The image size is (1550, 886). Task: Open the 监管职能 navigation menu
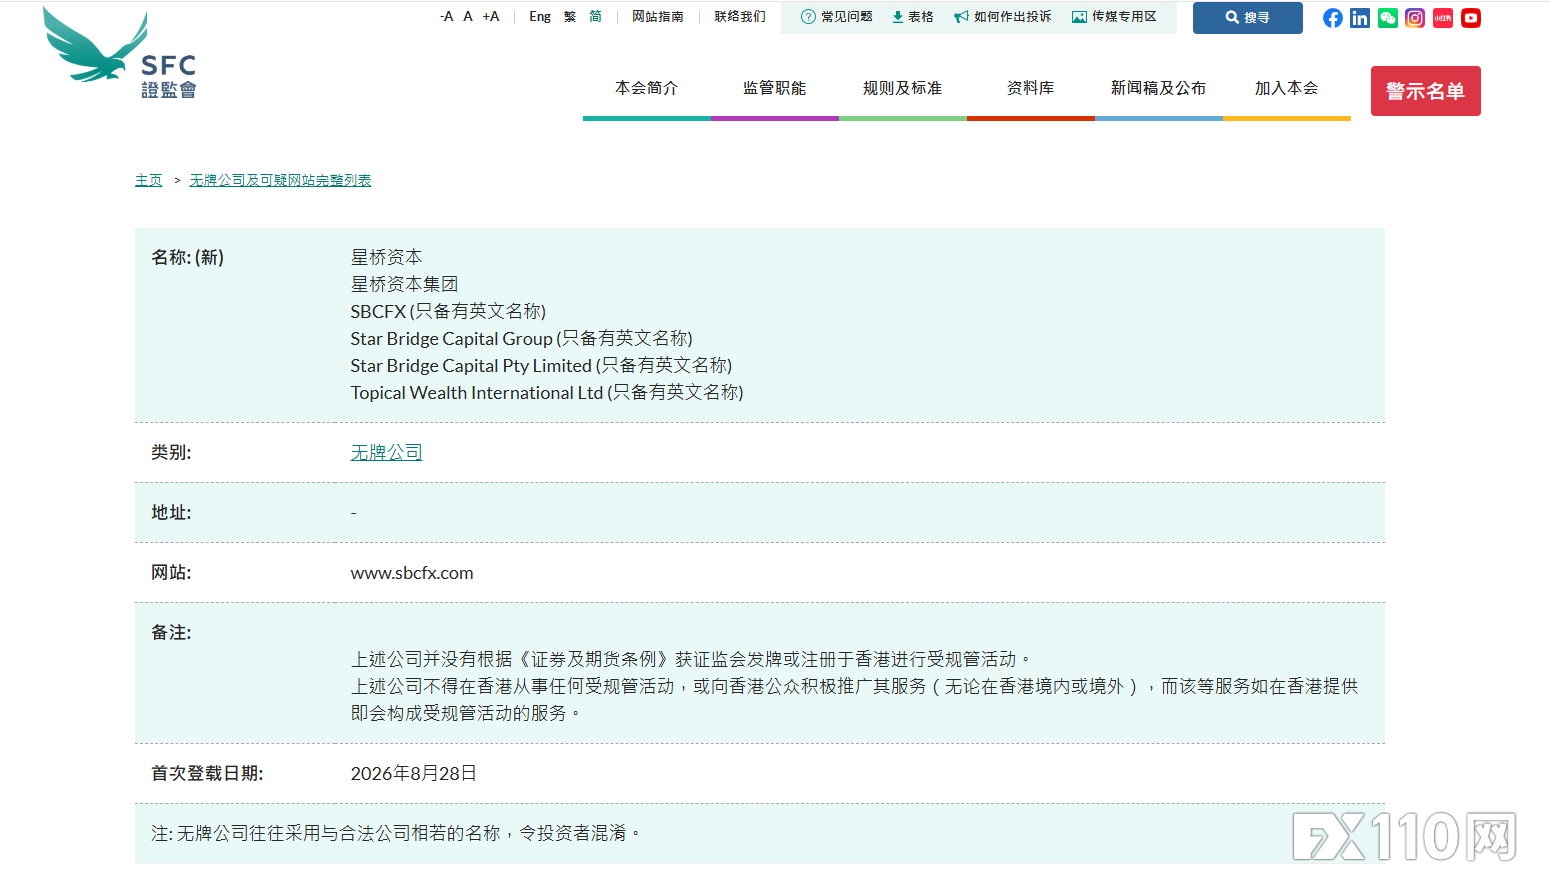(775, 89)
